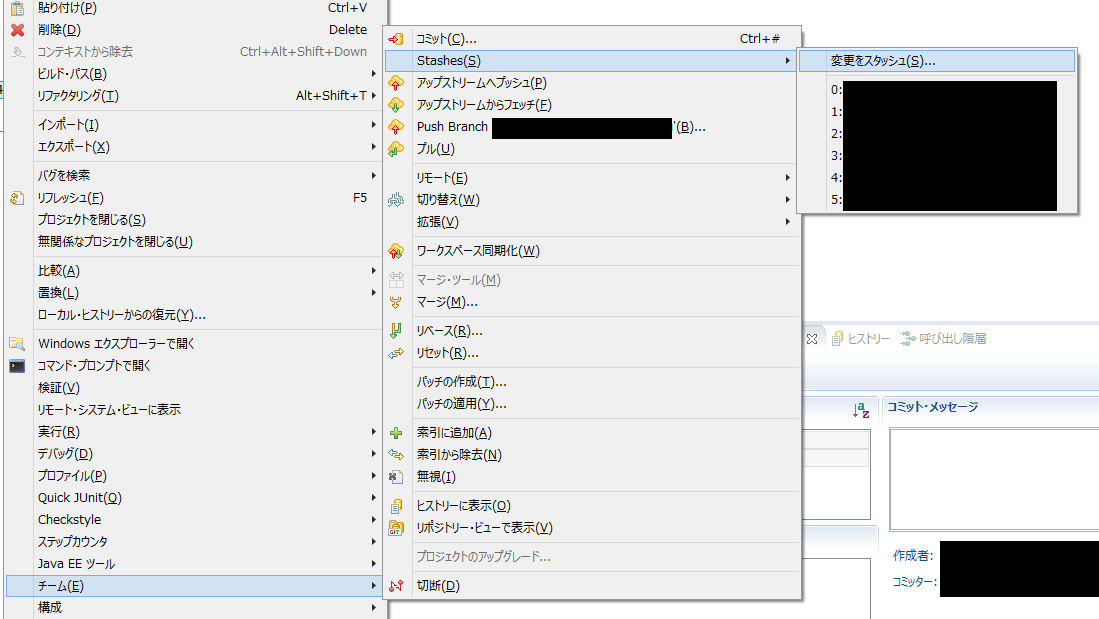Click the call hierarchy tab icon

pyautogui.click(x=908, y=339)
